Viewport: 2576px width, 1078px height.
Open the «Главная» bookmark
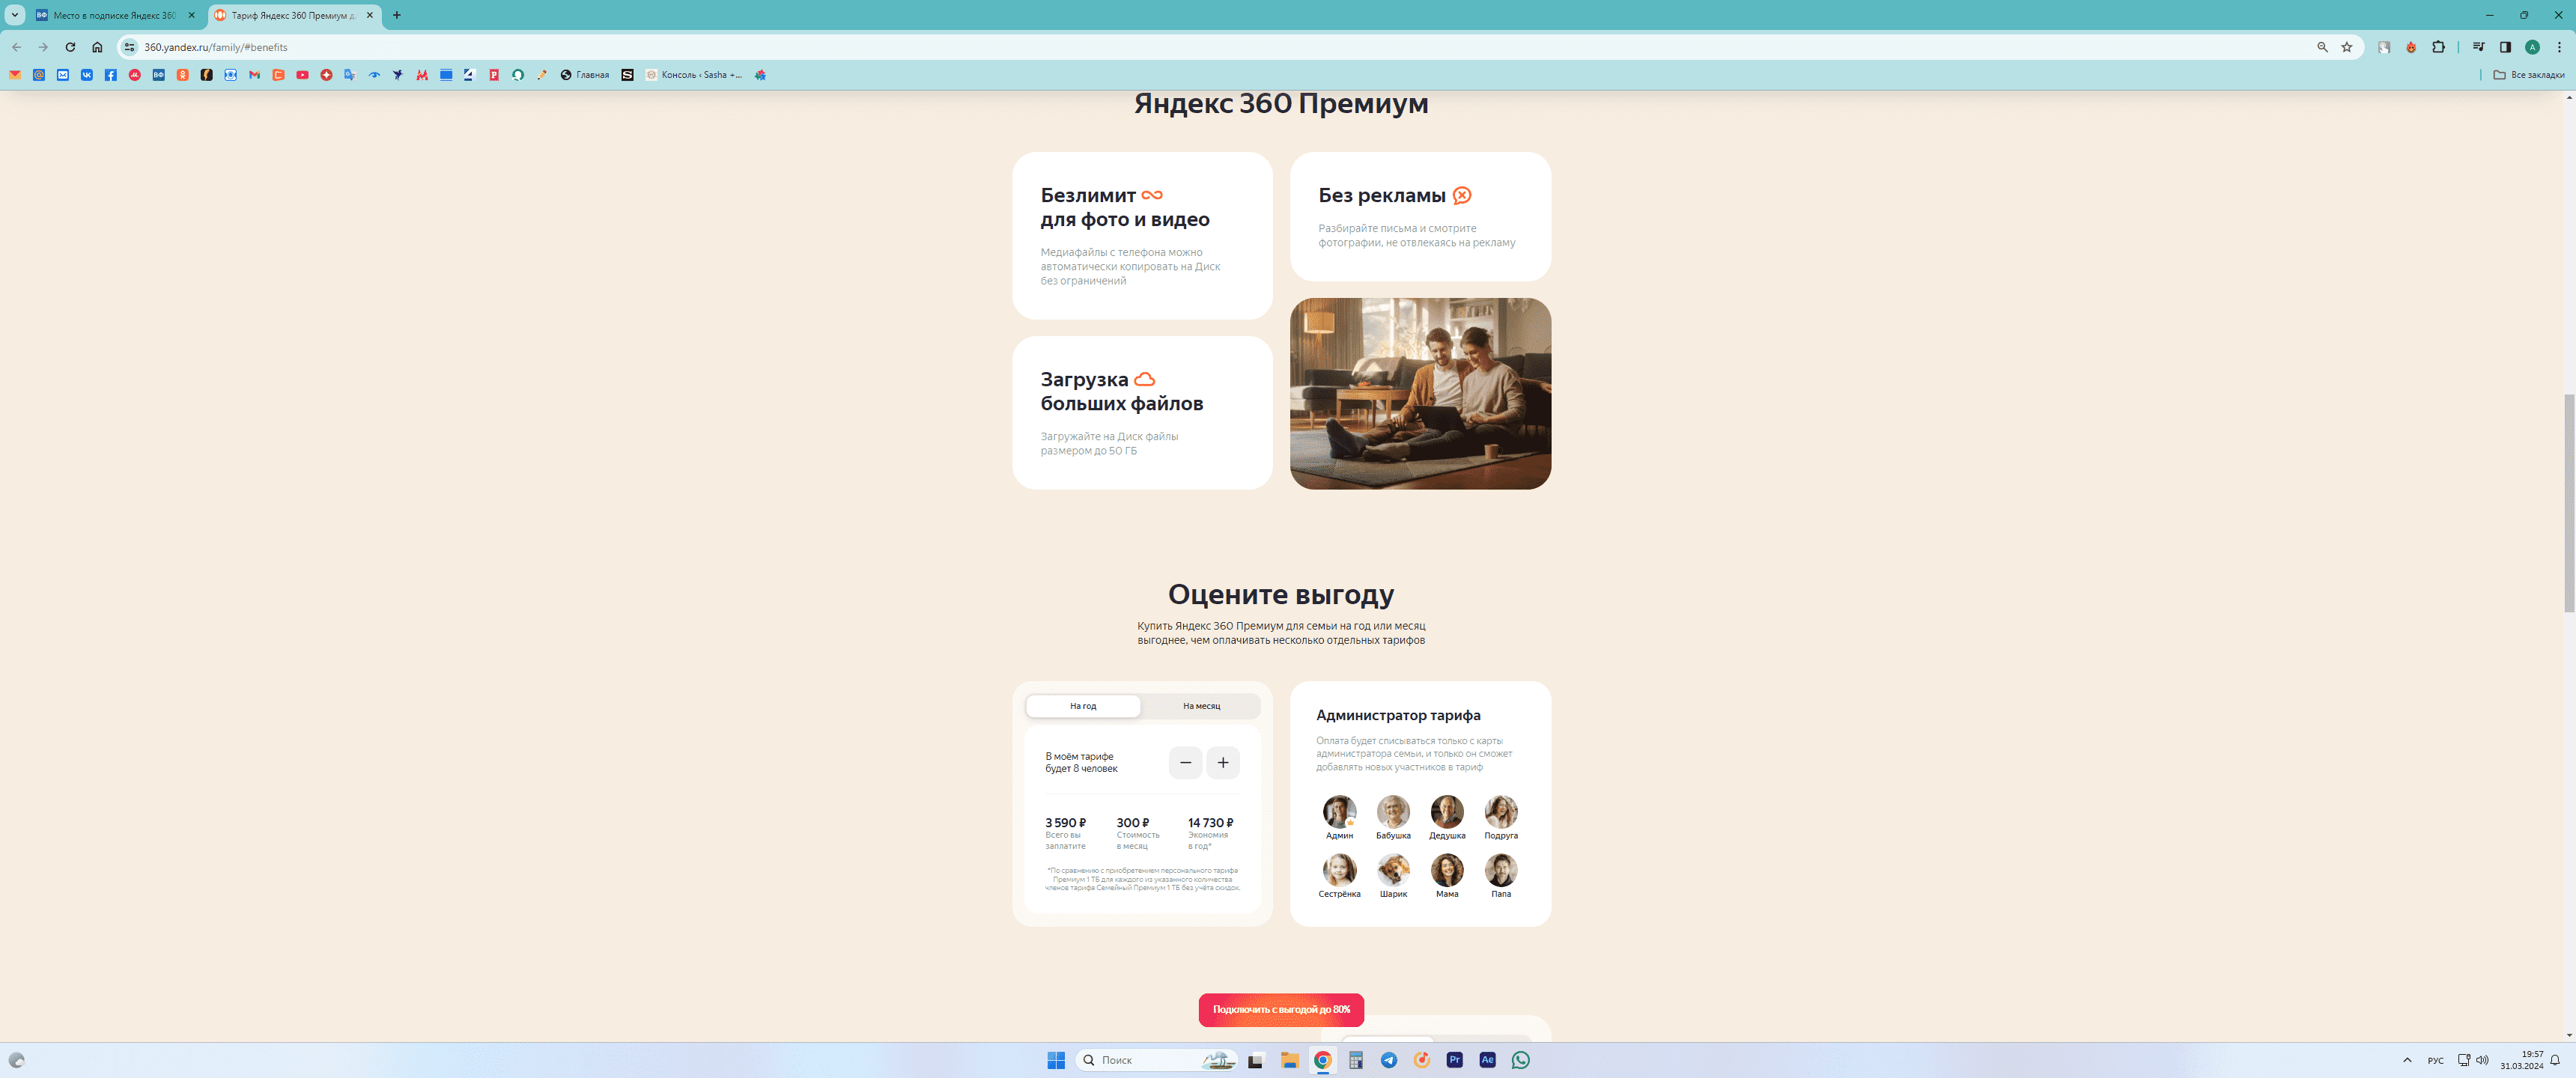point(585,75)
